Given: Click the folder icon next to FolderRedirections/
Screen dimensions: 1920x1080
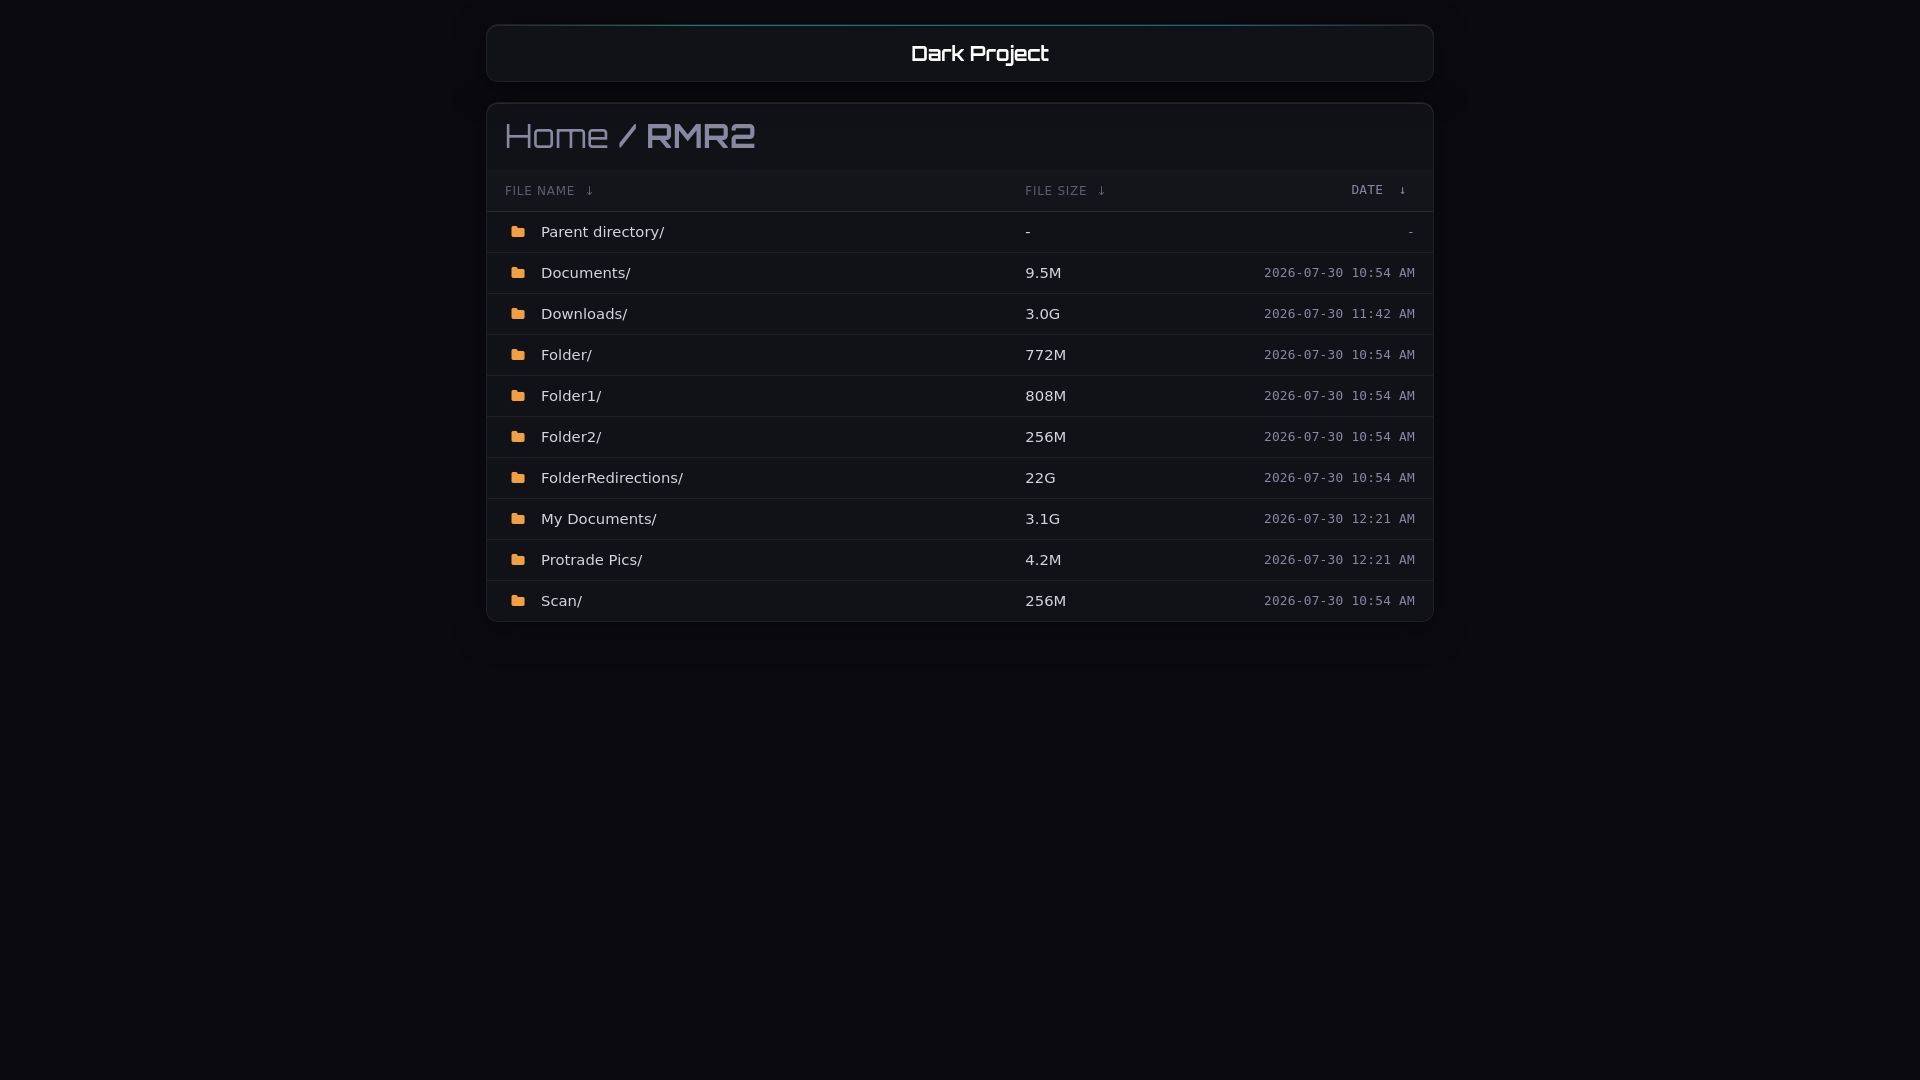Looking at the screenshot, I should click(518, 478).
